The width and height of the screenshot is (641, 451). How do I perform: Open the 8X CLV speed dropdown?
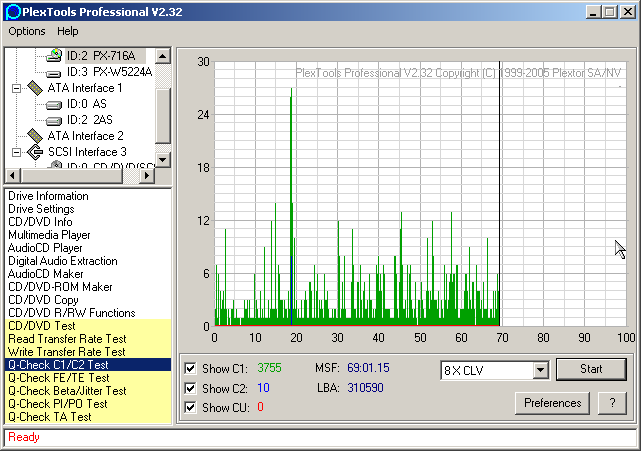[540, 370]
